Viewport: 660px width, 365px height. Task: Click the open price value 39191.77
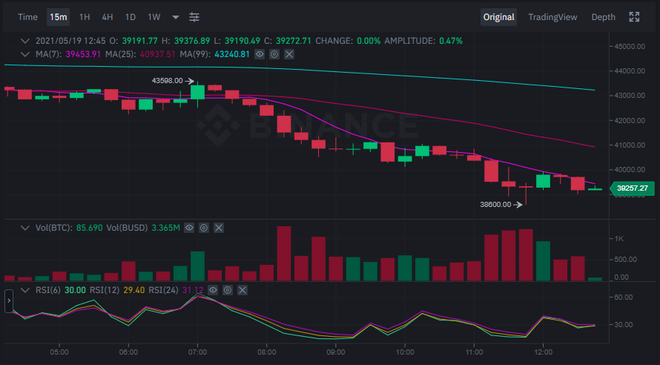(x=140, y=41)
